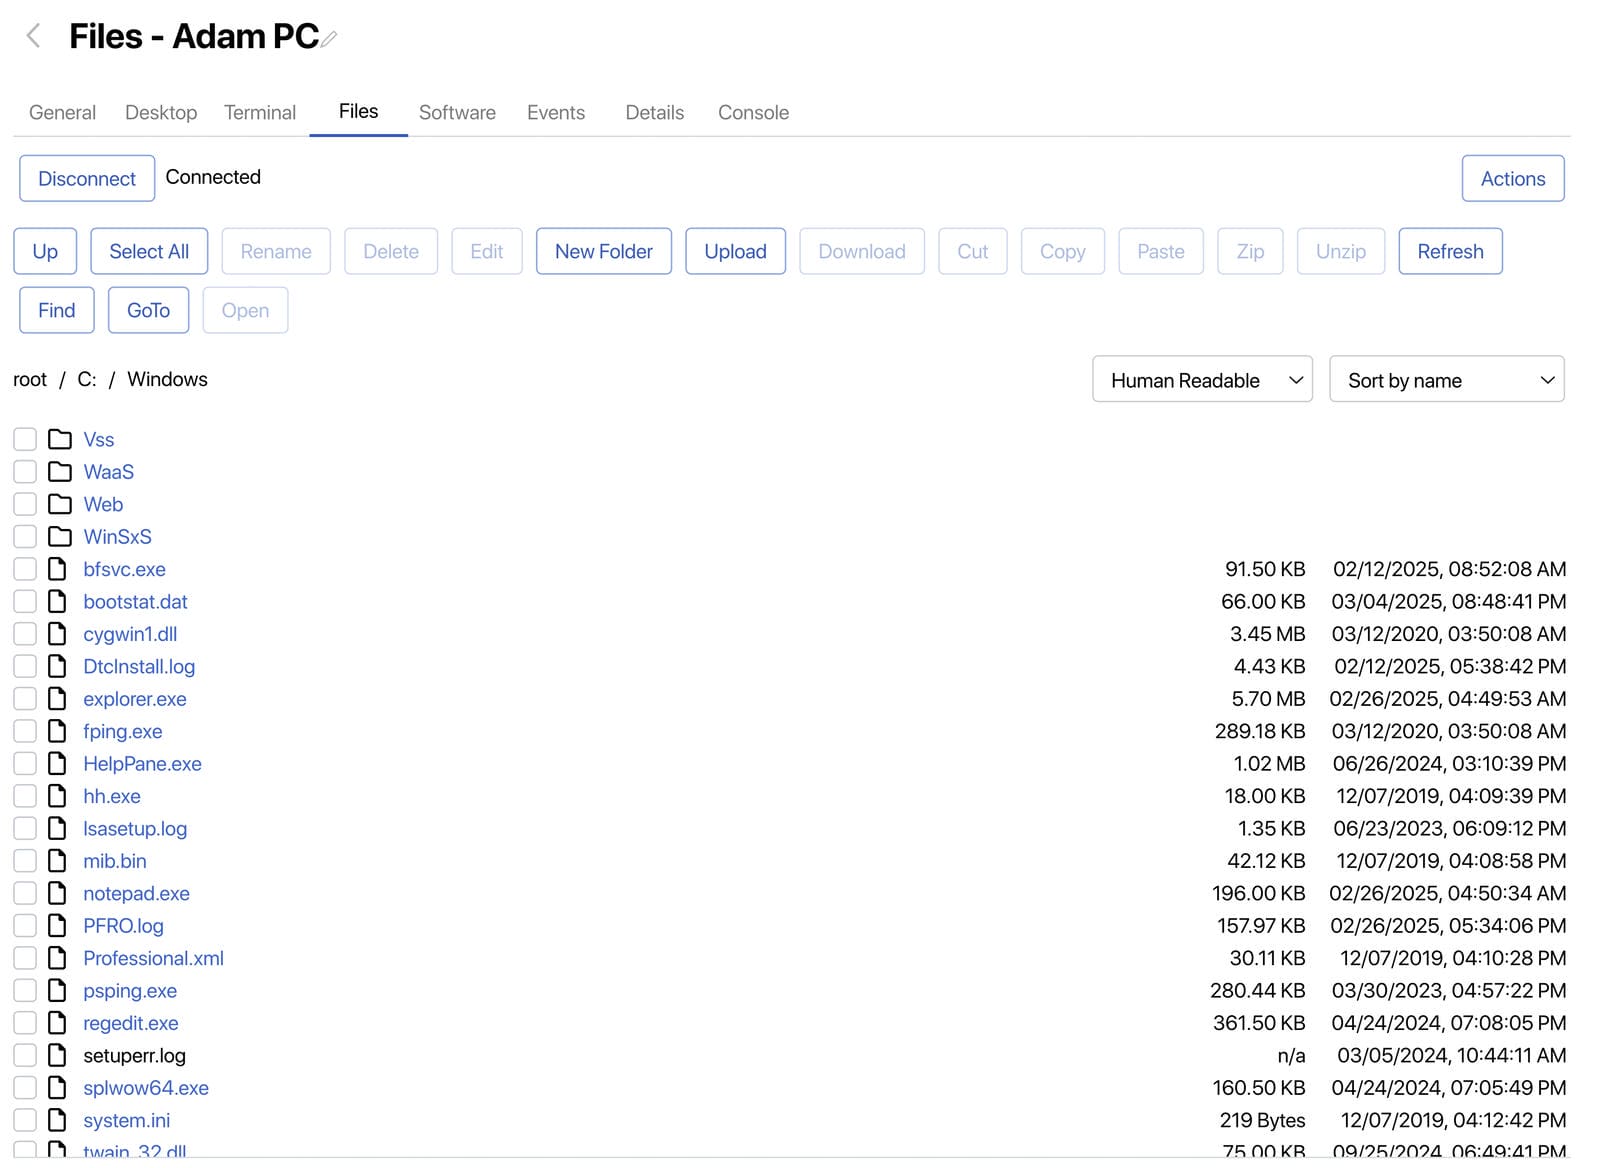Navigate to C: in the breadcrumb path

[87, 380]
